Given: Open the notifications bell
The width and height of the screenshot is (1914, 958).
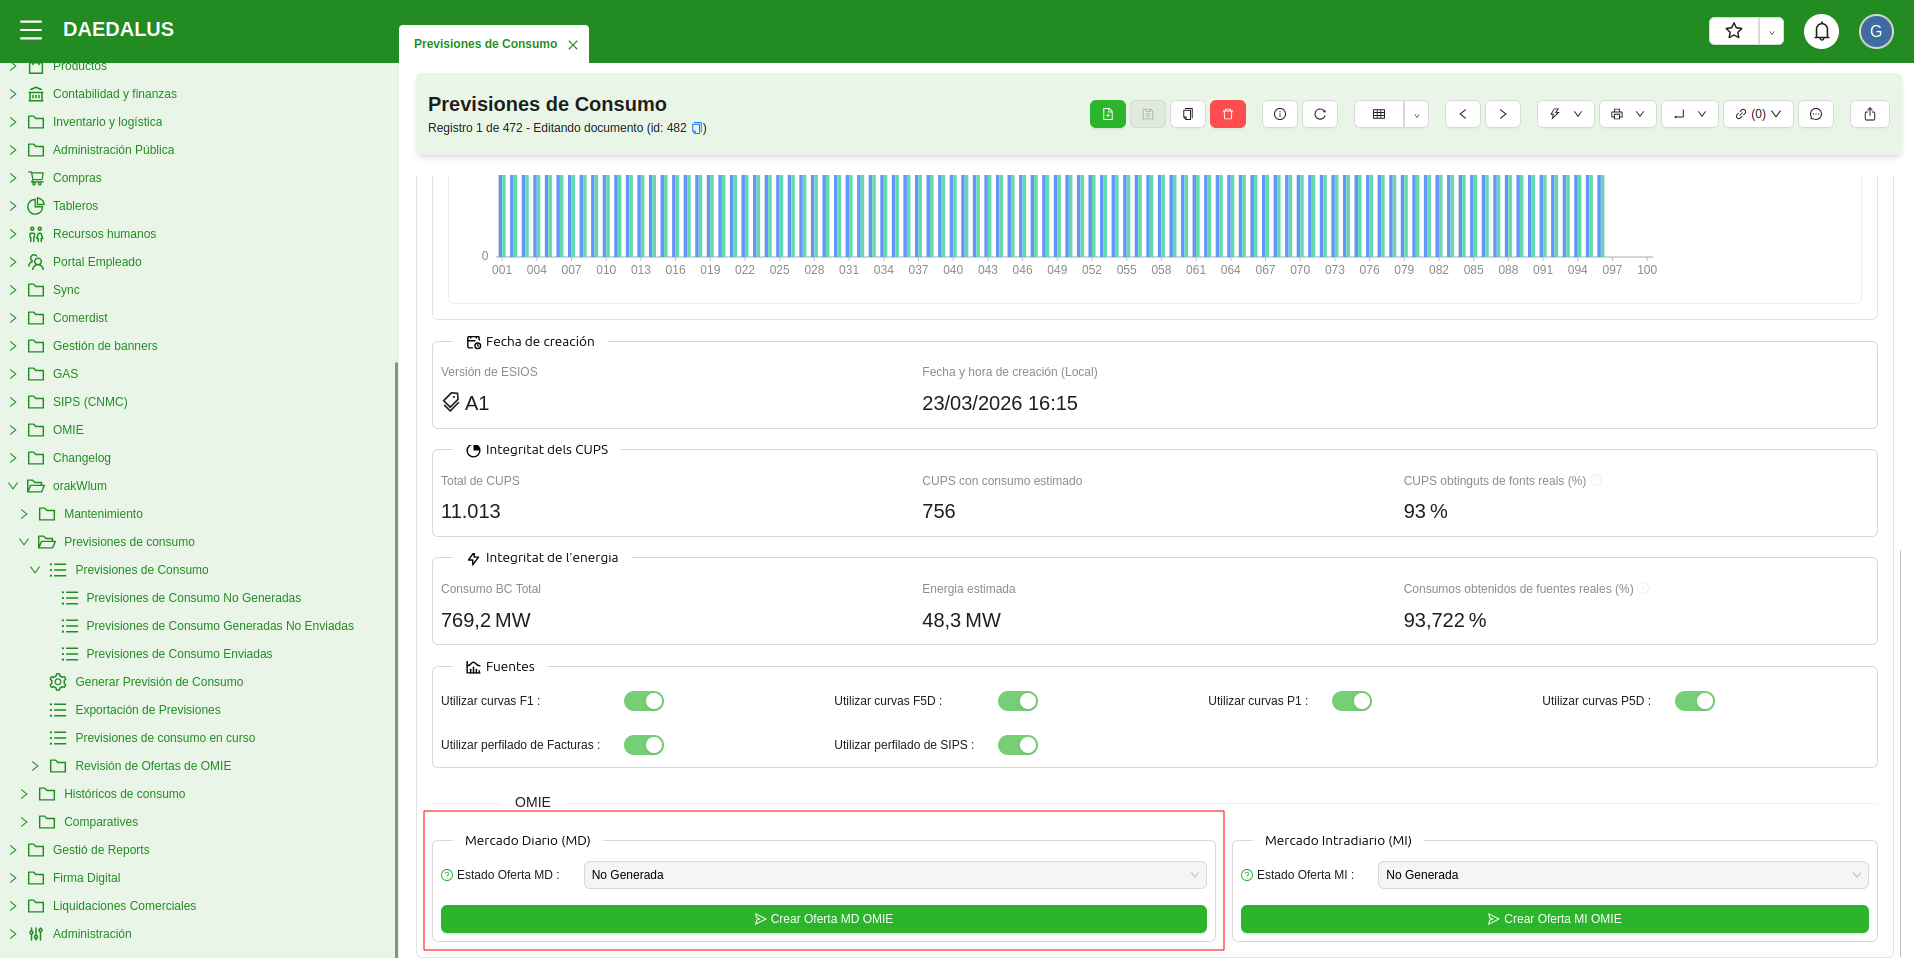Looking at the screenshot, I should tap(1821, 31).
